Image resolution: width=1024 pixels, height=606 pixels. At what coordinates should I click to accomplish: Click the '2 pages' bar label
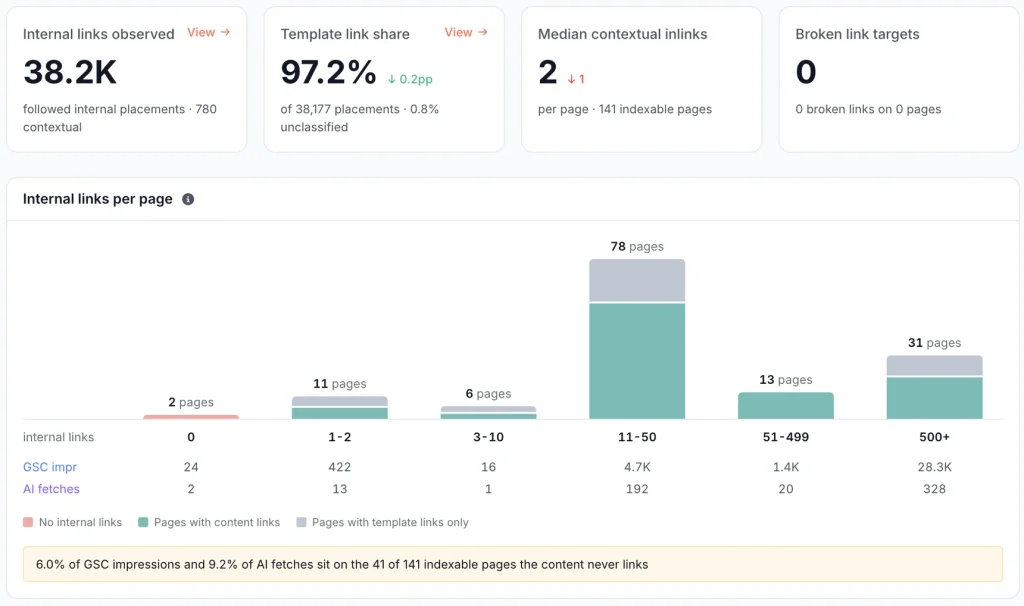coord(191,402)
